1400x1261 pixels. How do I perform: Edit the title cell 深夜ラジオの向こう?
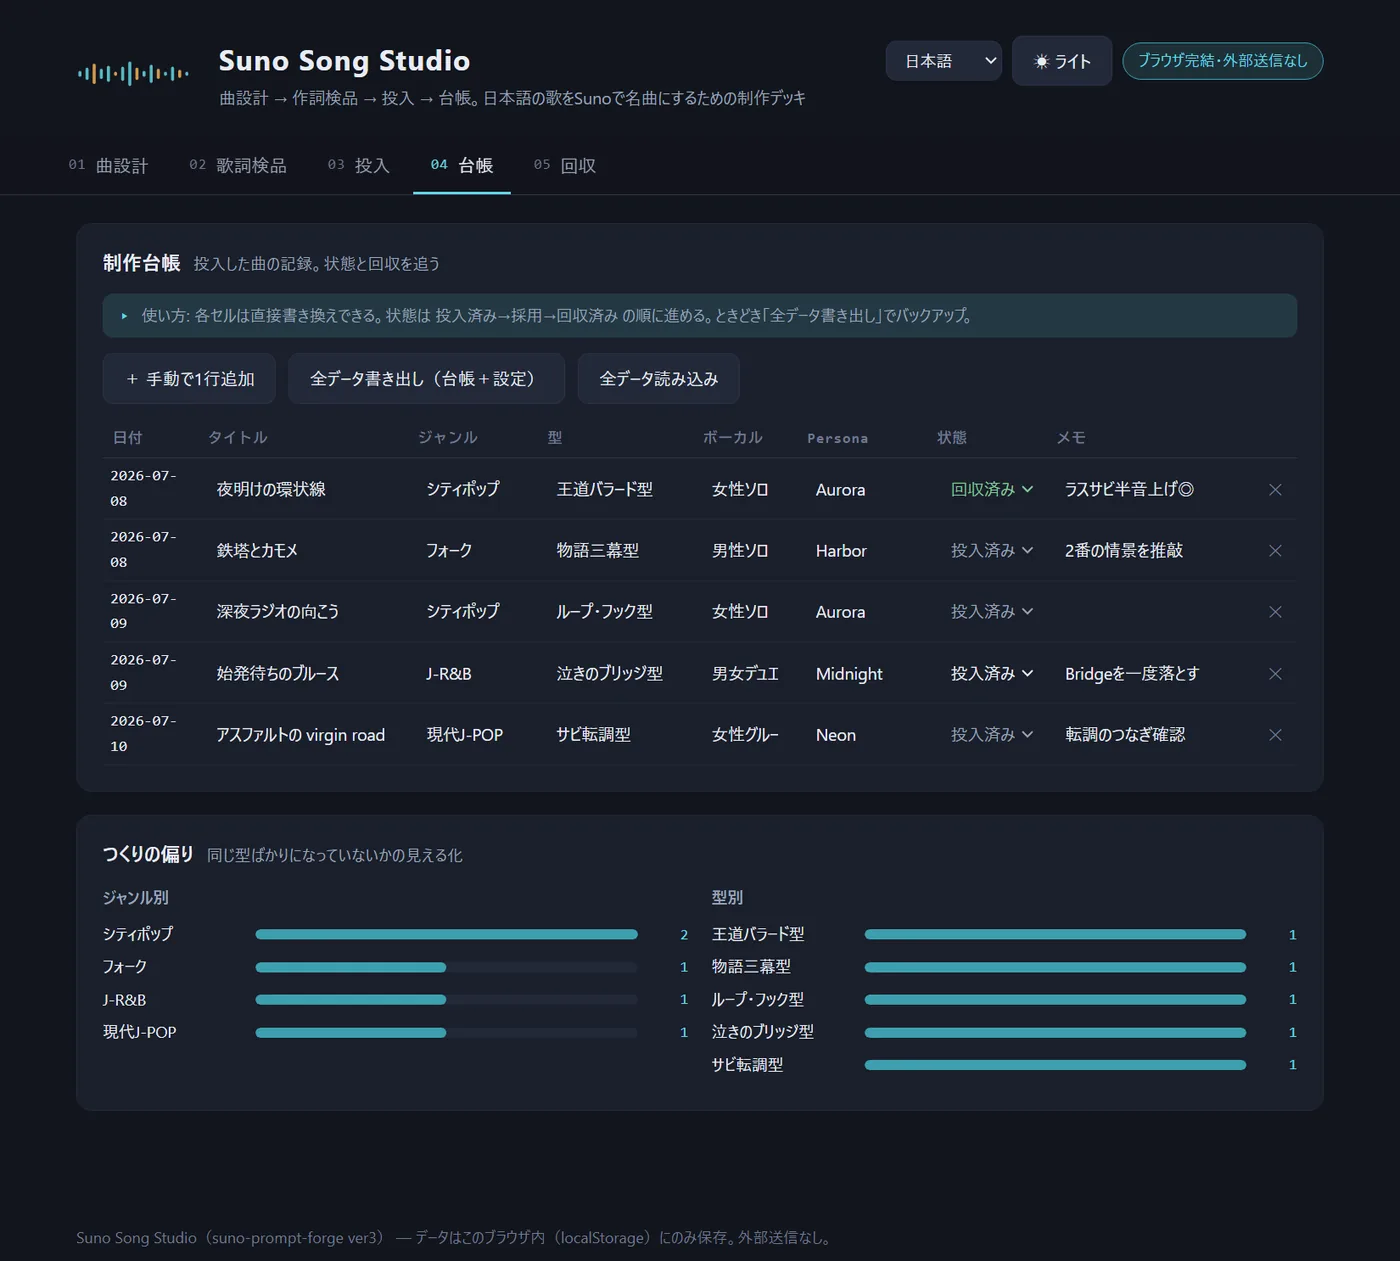point(304,612)
